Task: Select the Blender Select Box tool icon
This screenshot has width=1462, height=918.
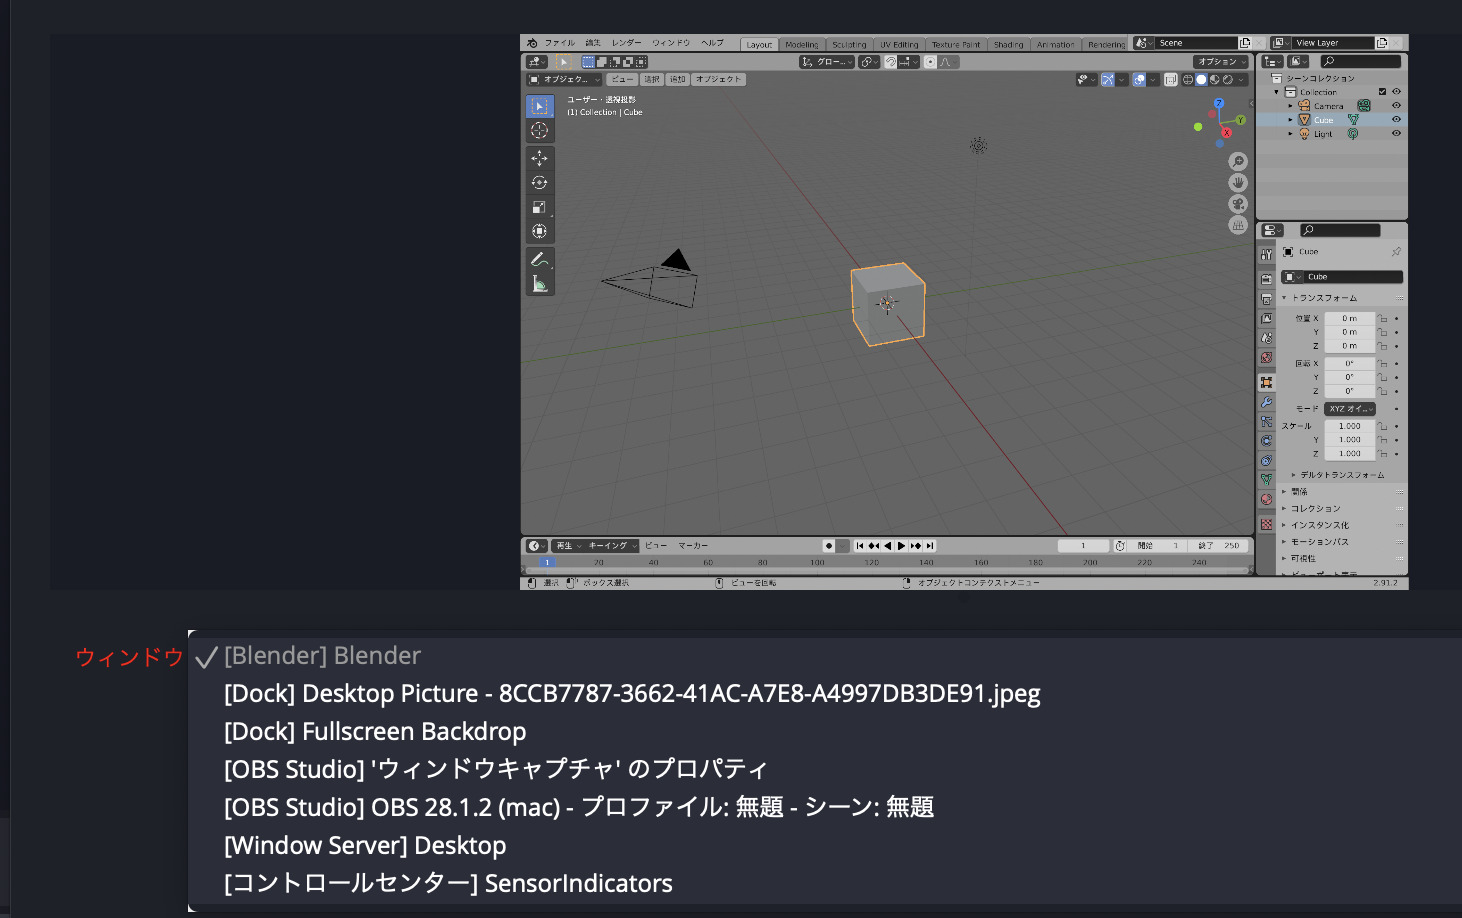Action: point(539,106)
